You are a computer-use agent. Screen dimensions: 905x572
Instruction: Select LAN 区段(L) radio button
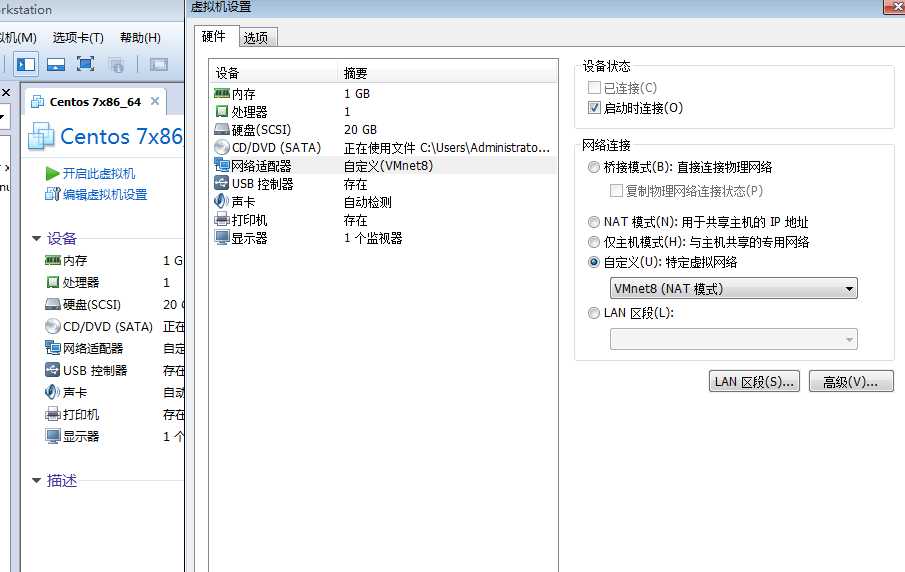pyautogui.click(x=593, y=313)
